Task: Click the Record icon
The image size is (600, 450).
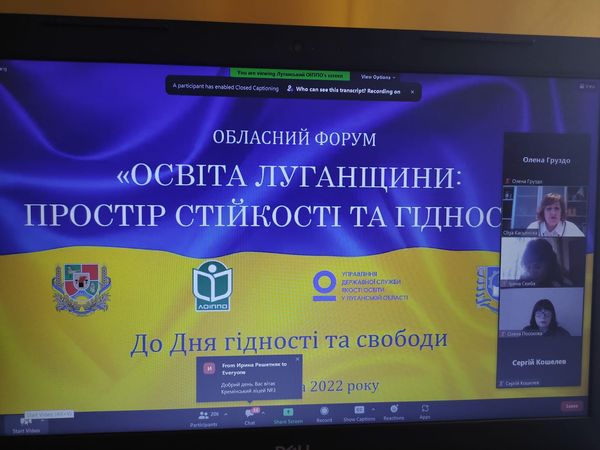Action: (x=324, y=411)
